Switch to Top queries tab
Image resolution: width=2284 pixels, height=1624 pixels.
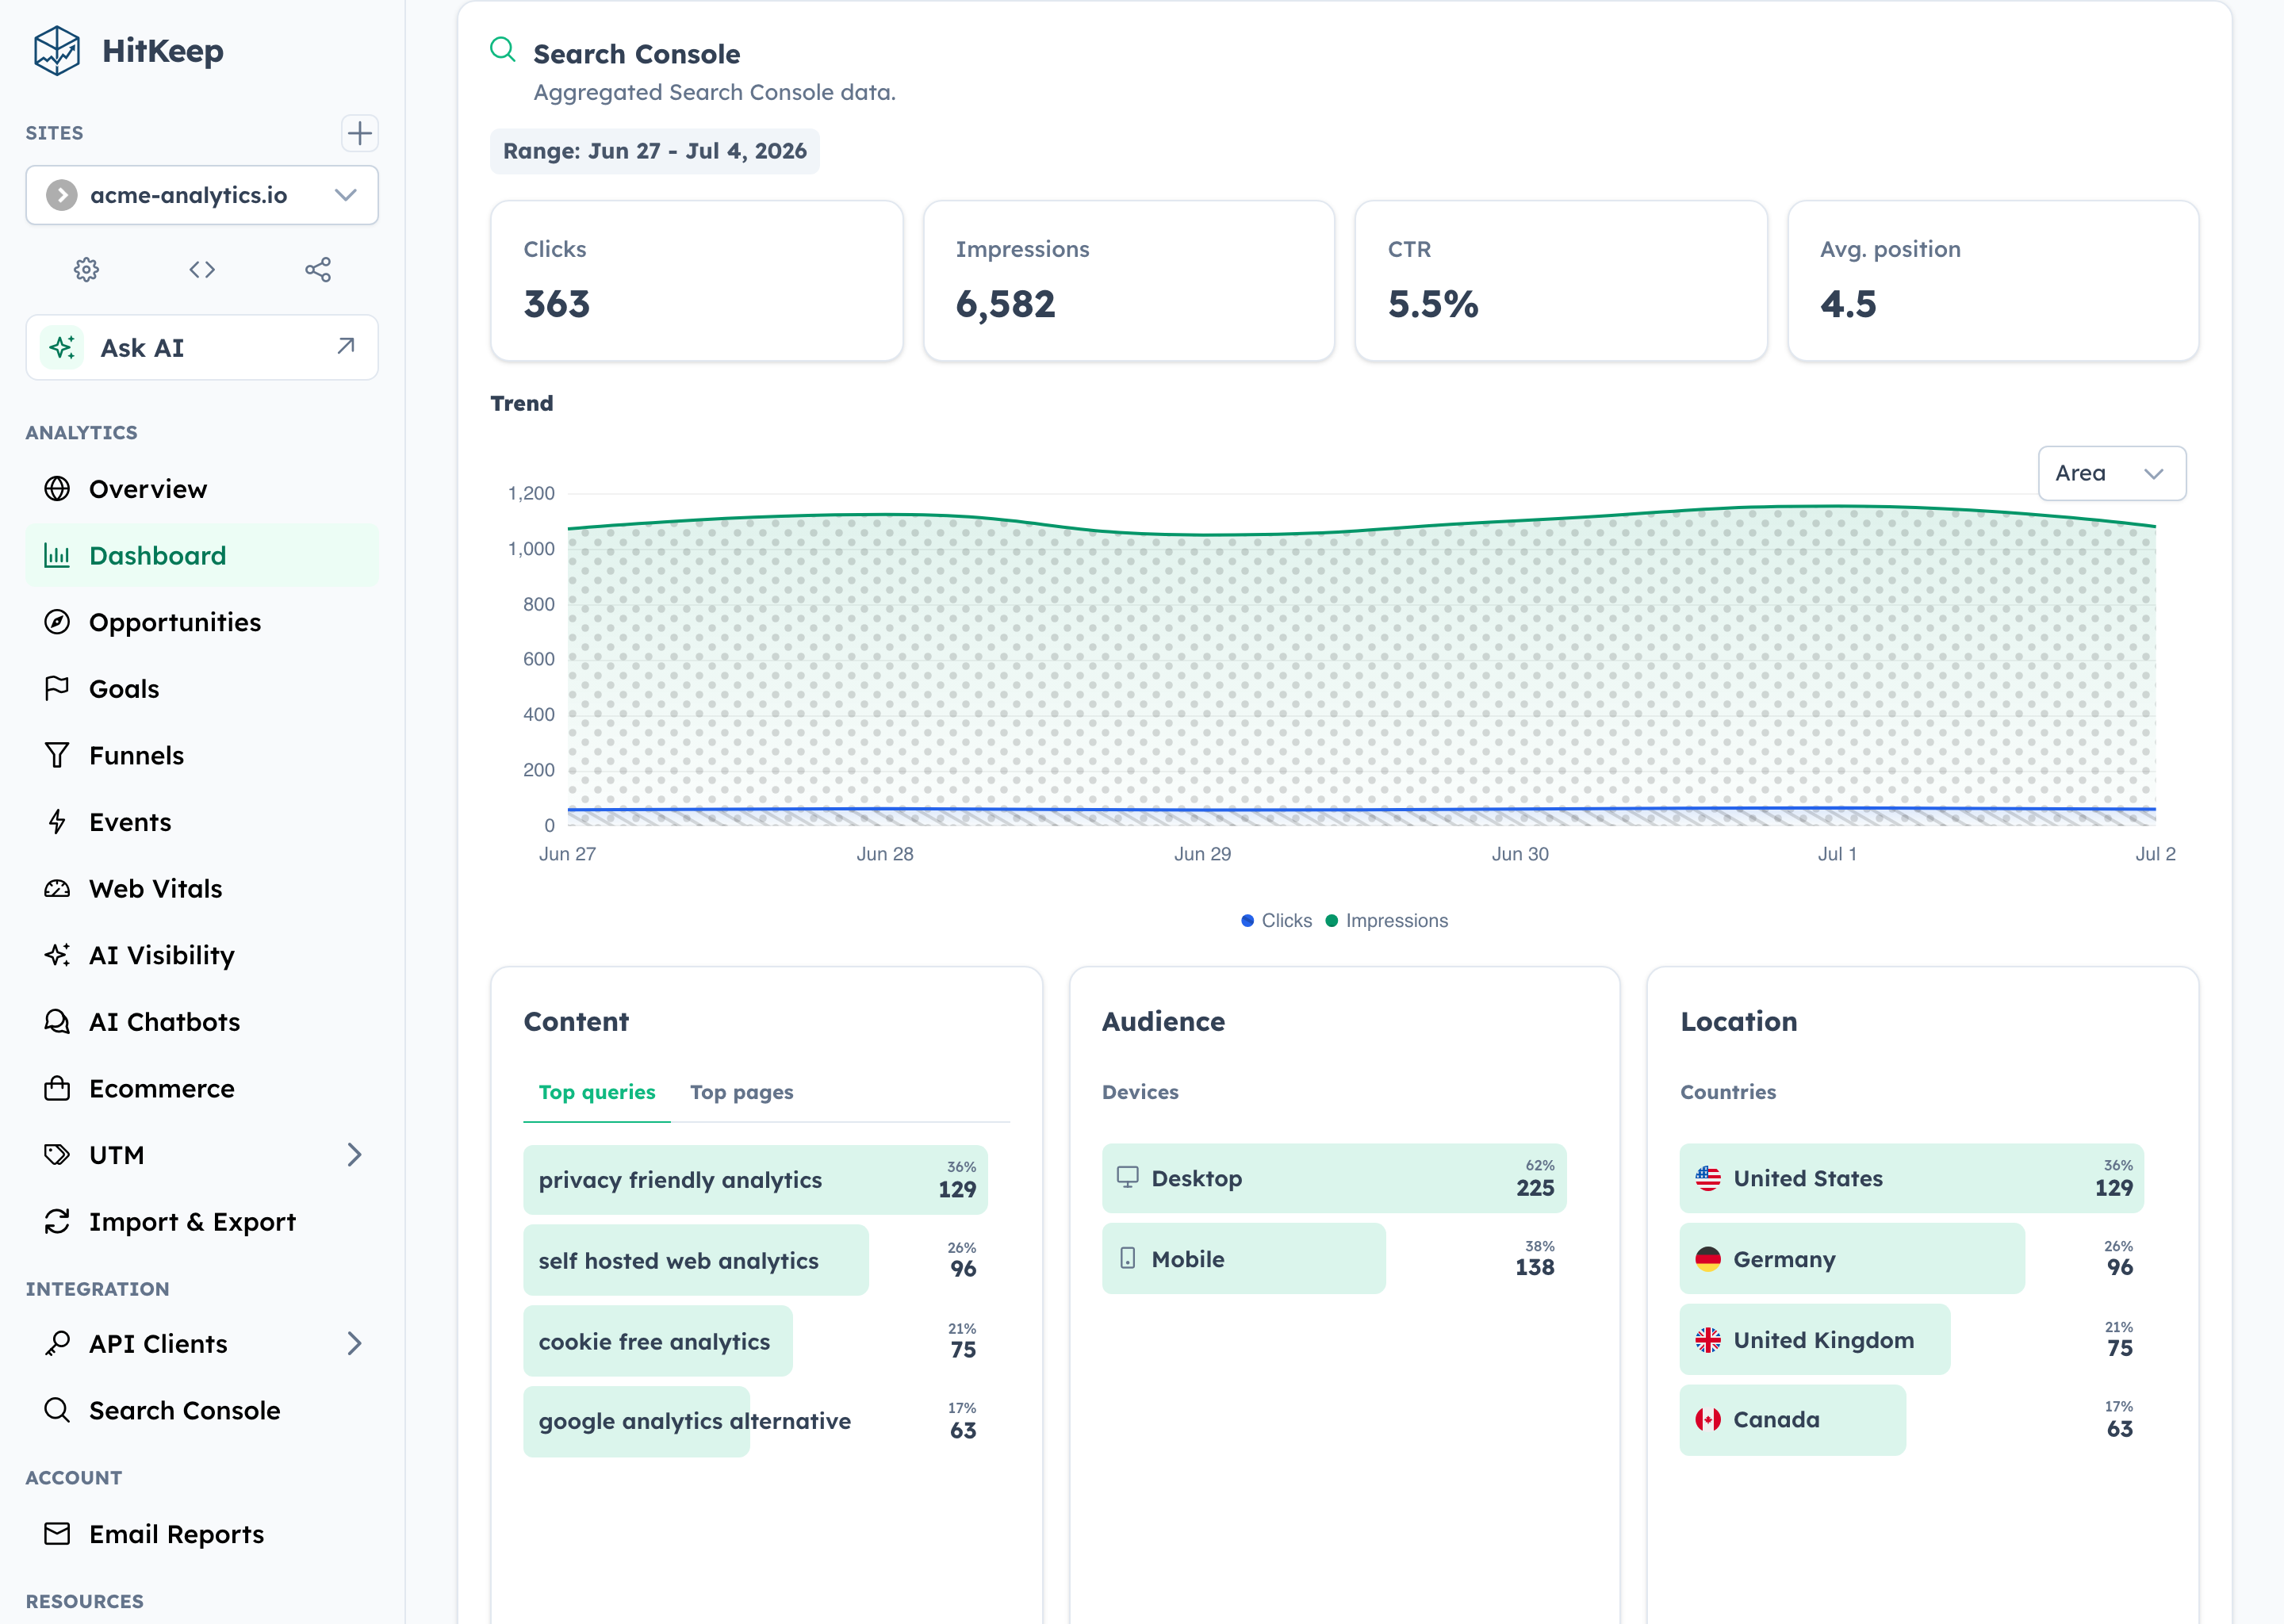click(x=597, y=1092)
